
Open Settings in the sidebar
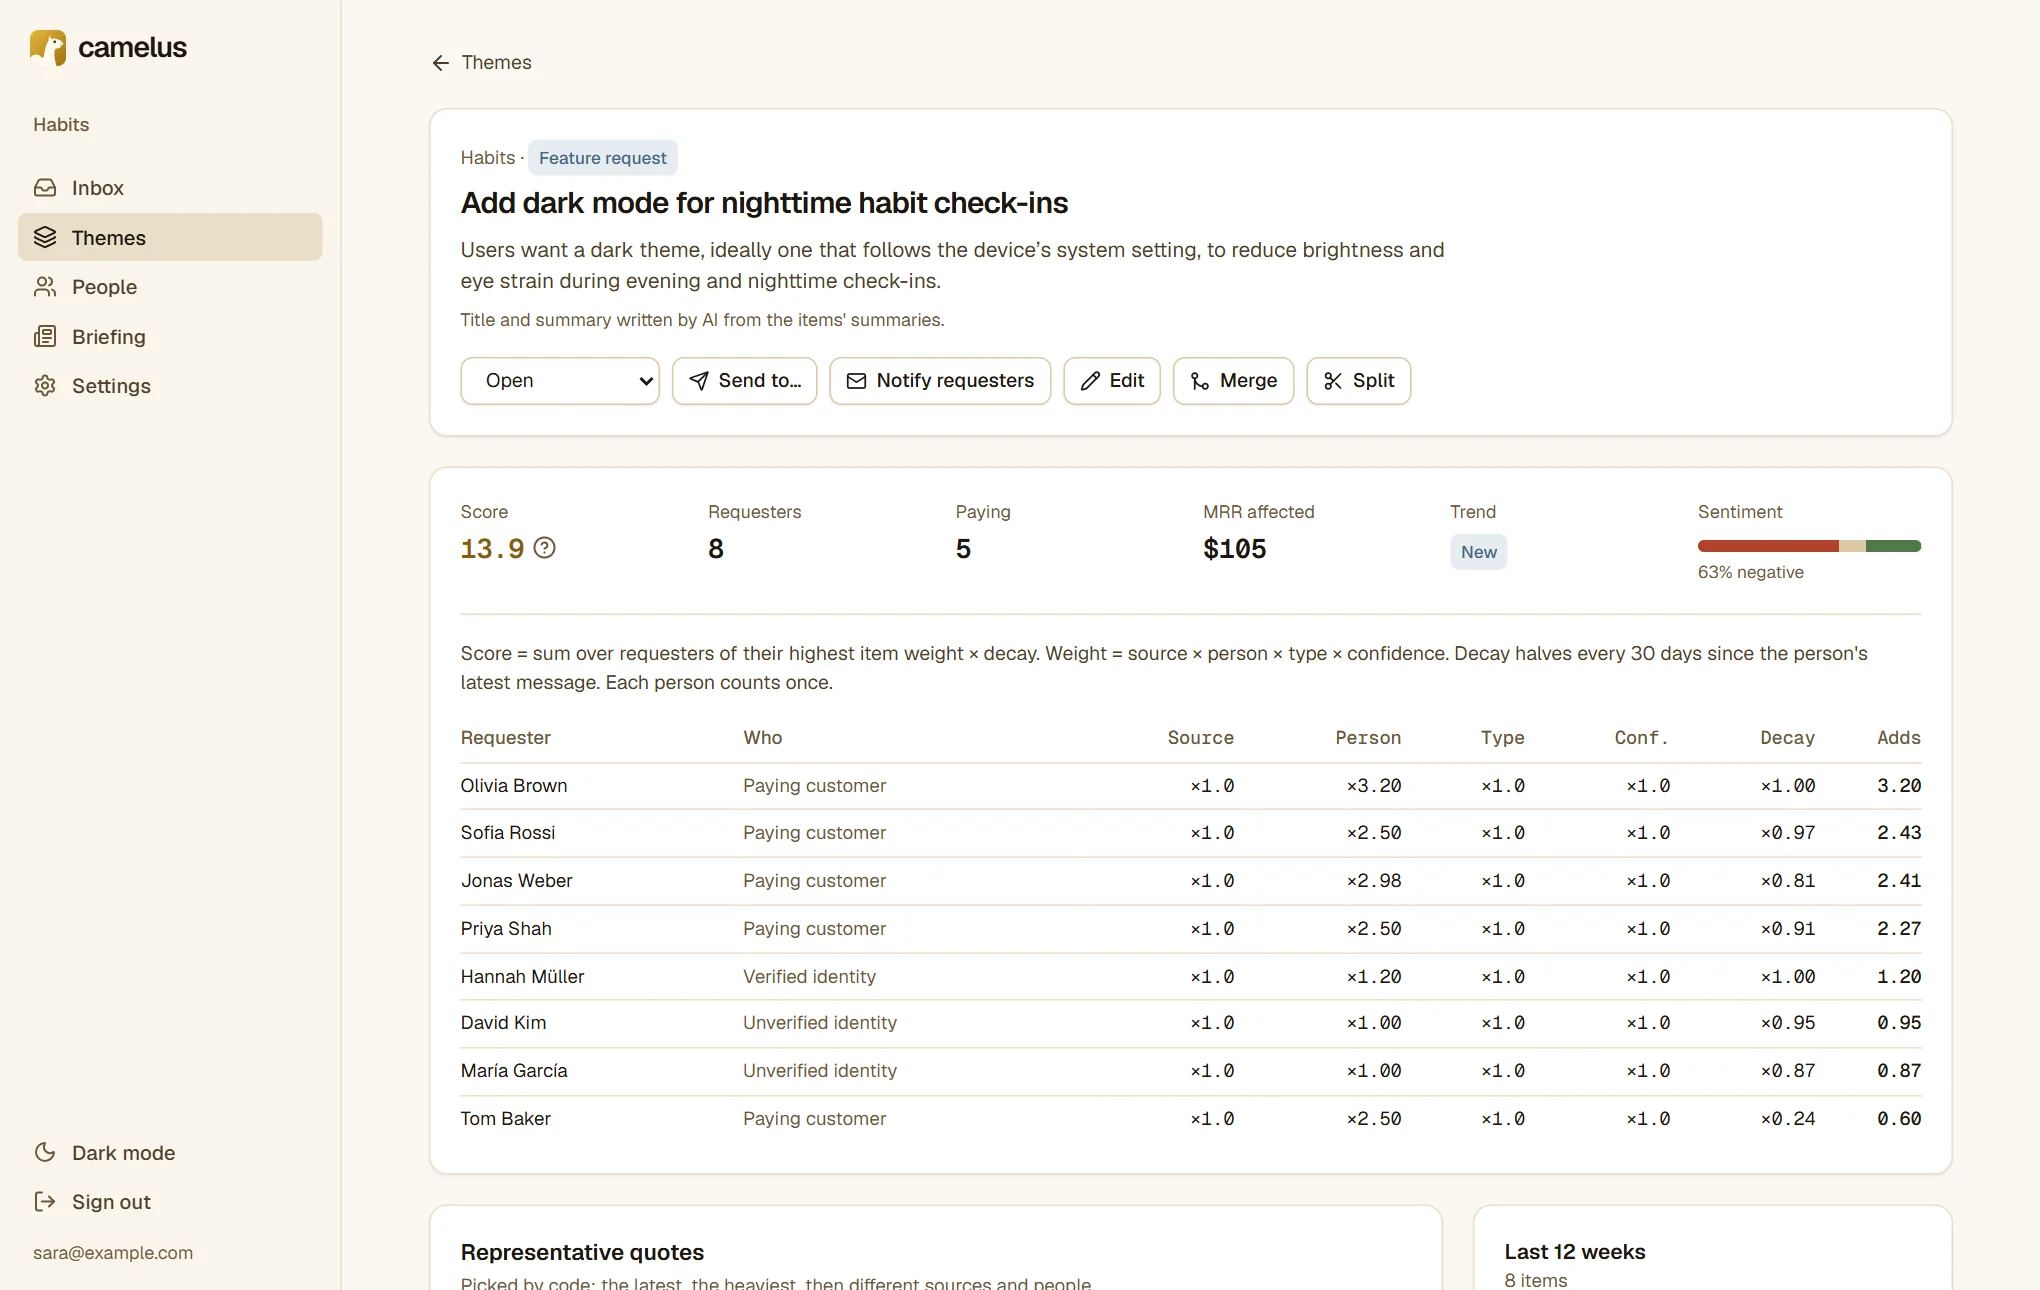point(170,386)
